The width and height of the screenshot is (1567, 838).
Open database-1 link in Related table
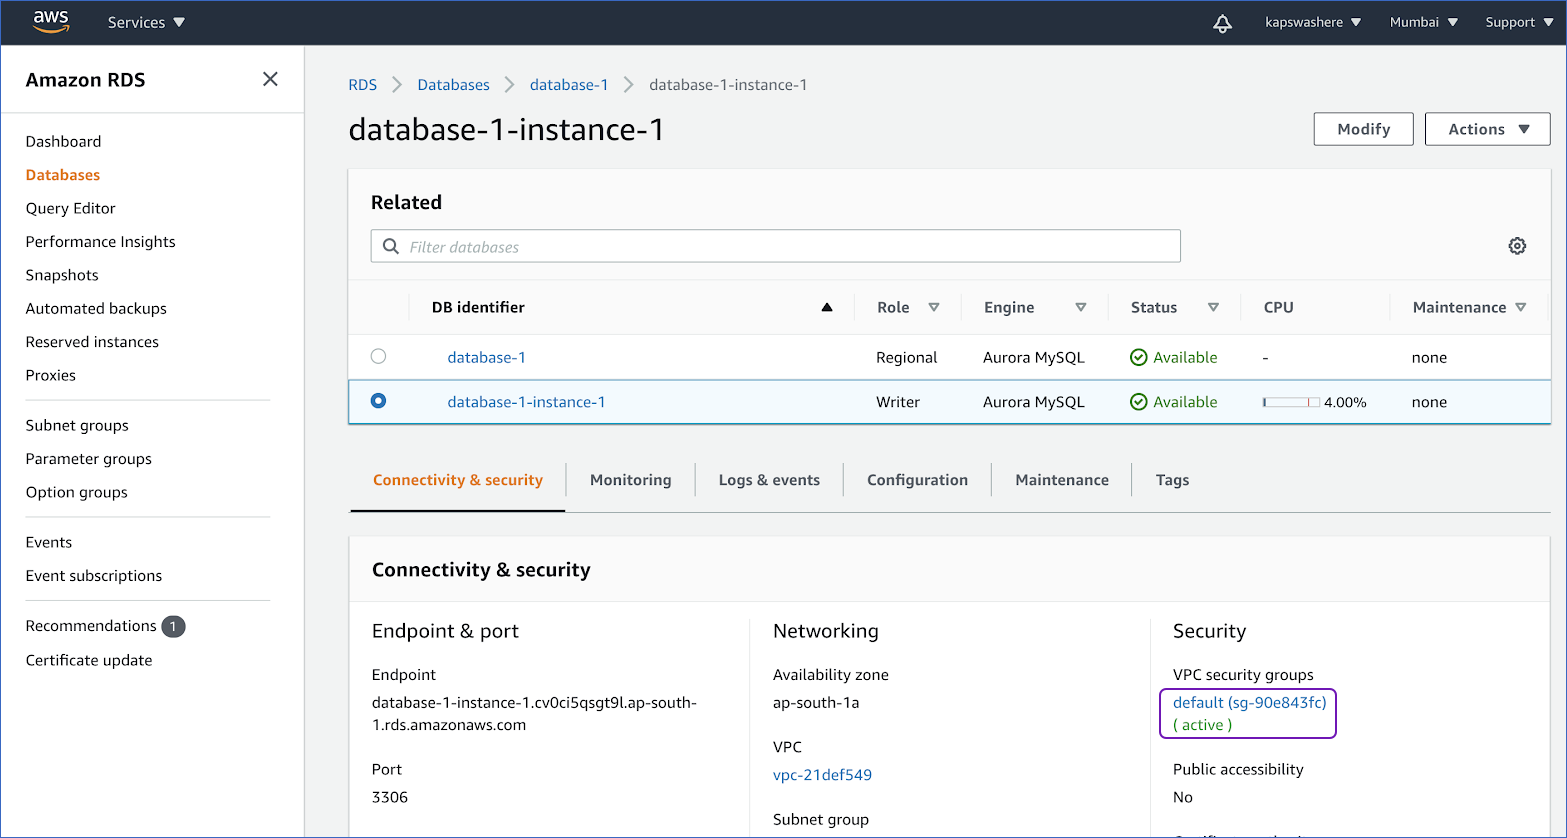coord(486,357)
